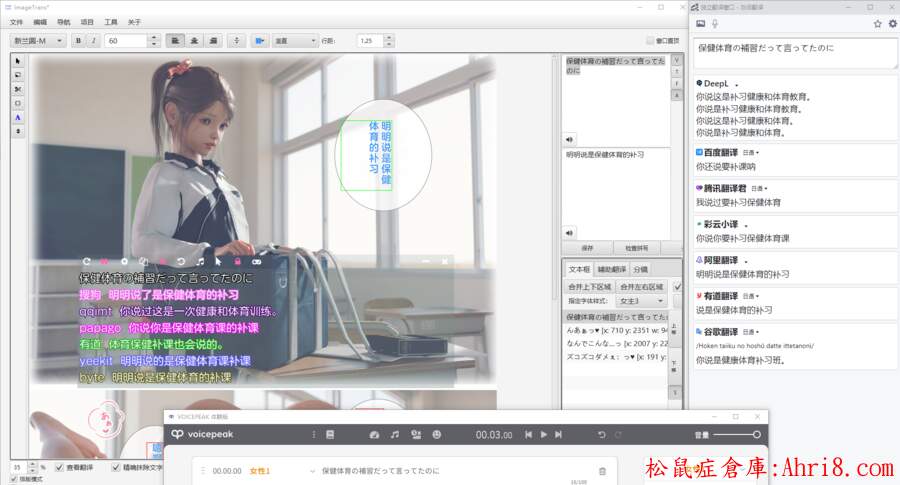Open the 新兰圆-M font dropdown

click(x=39, y=41)
